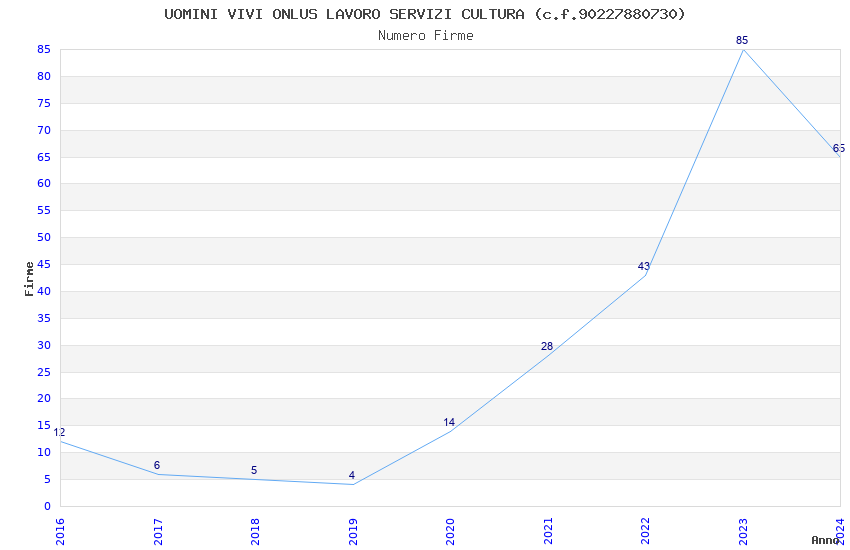Click data label 4 for 2019

tap(352, 475)
